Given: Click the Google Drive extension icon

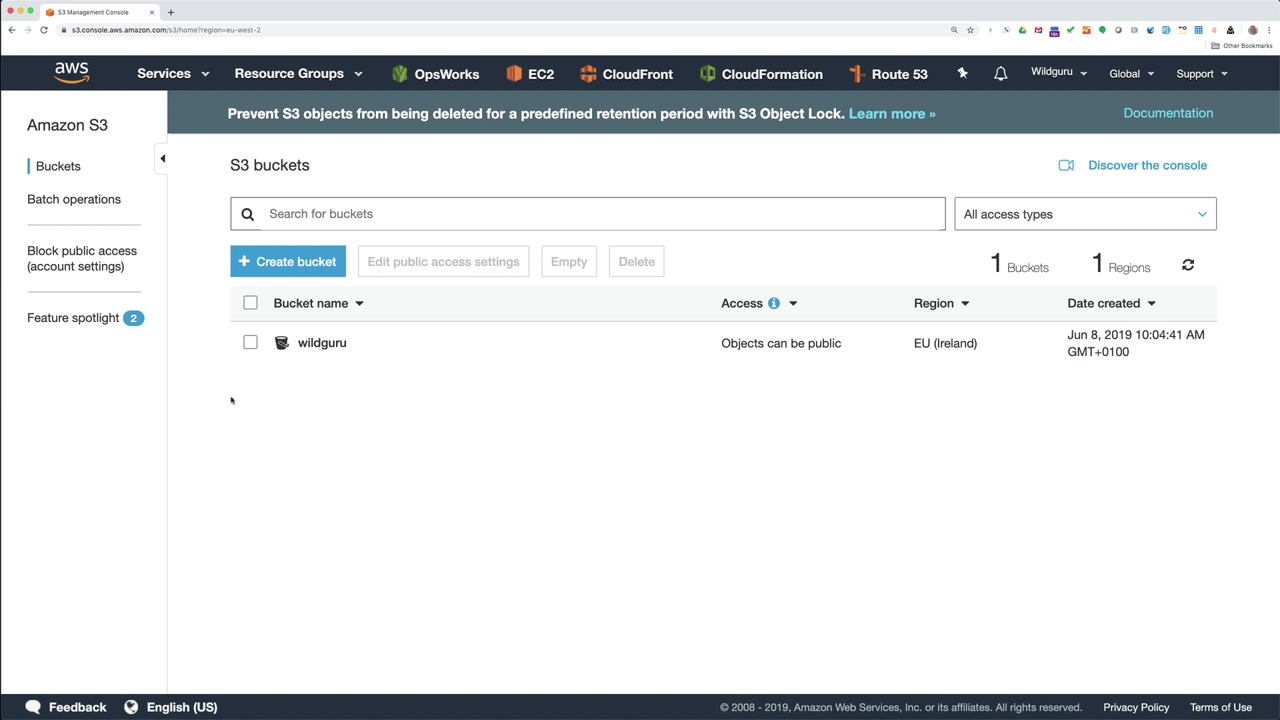Looking at the screenshot, I should 1022,30.
